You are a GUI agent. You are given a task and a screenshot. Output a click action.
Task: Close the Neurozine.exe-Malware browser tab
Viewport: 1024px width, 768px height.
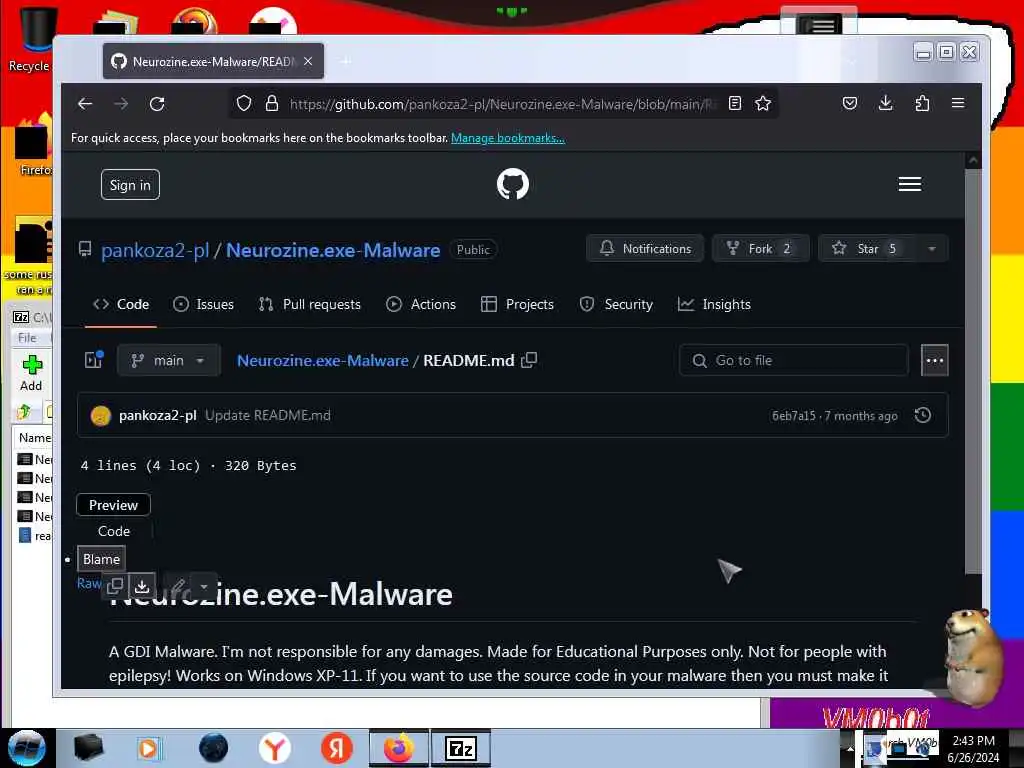pos(308,61)
